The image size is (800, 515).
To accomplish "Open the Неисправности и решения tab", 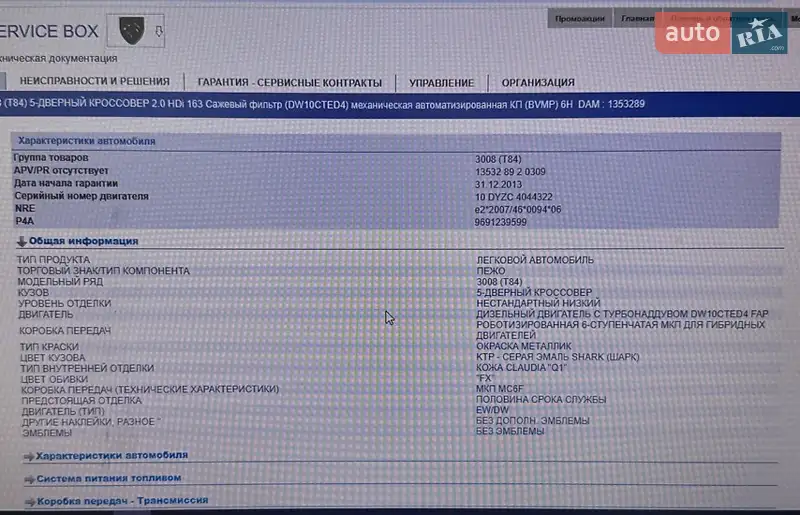I will [94, 82].
